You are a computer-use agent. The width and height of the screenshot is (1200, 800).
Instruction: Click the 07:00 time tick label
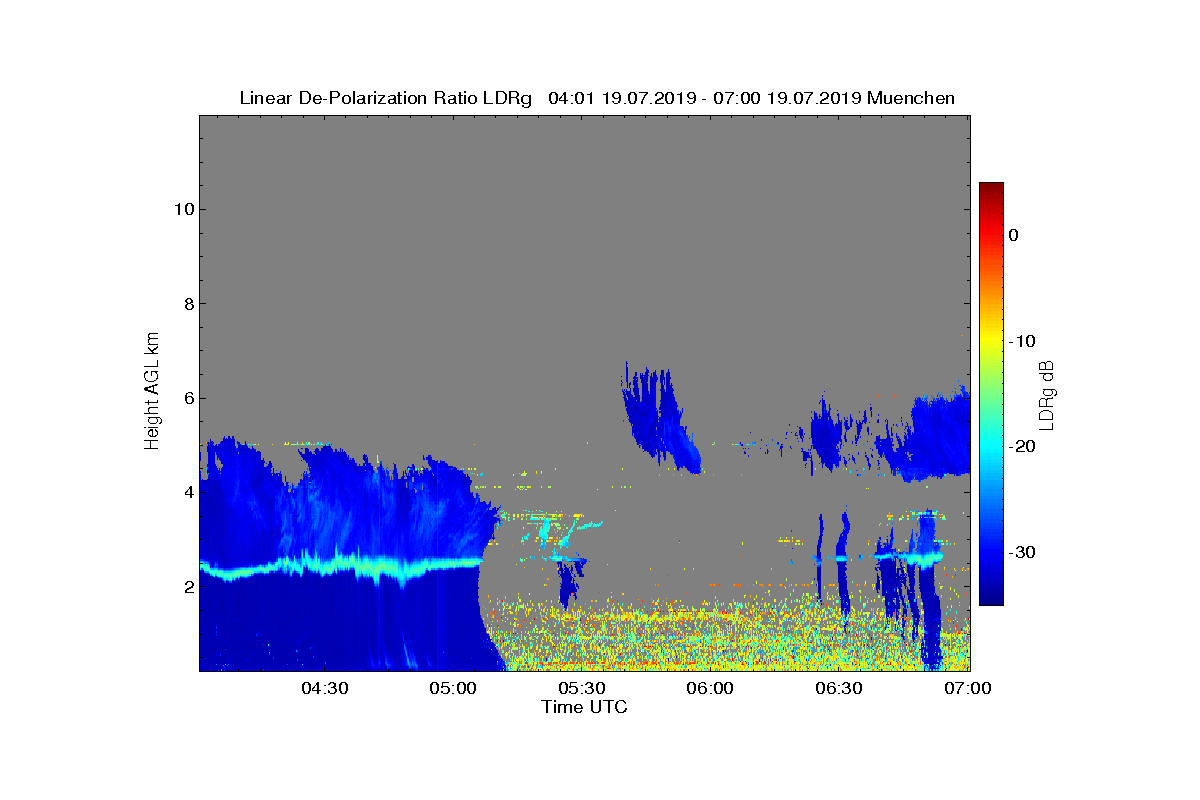968,689
